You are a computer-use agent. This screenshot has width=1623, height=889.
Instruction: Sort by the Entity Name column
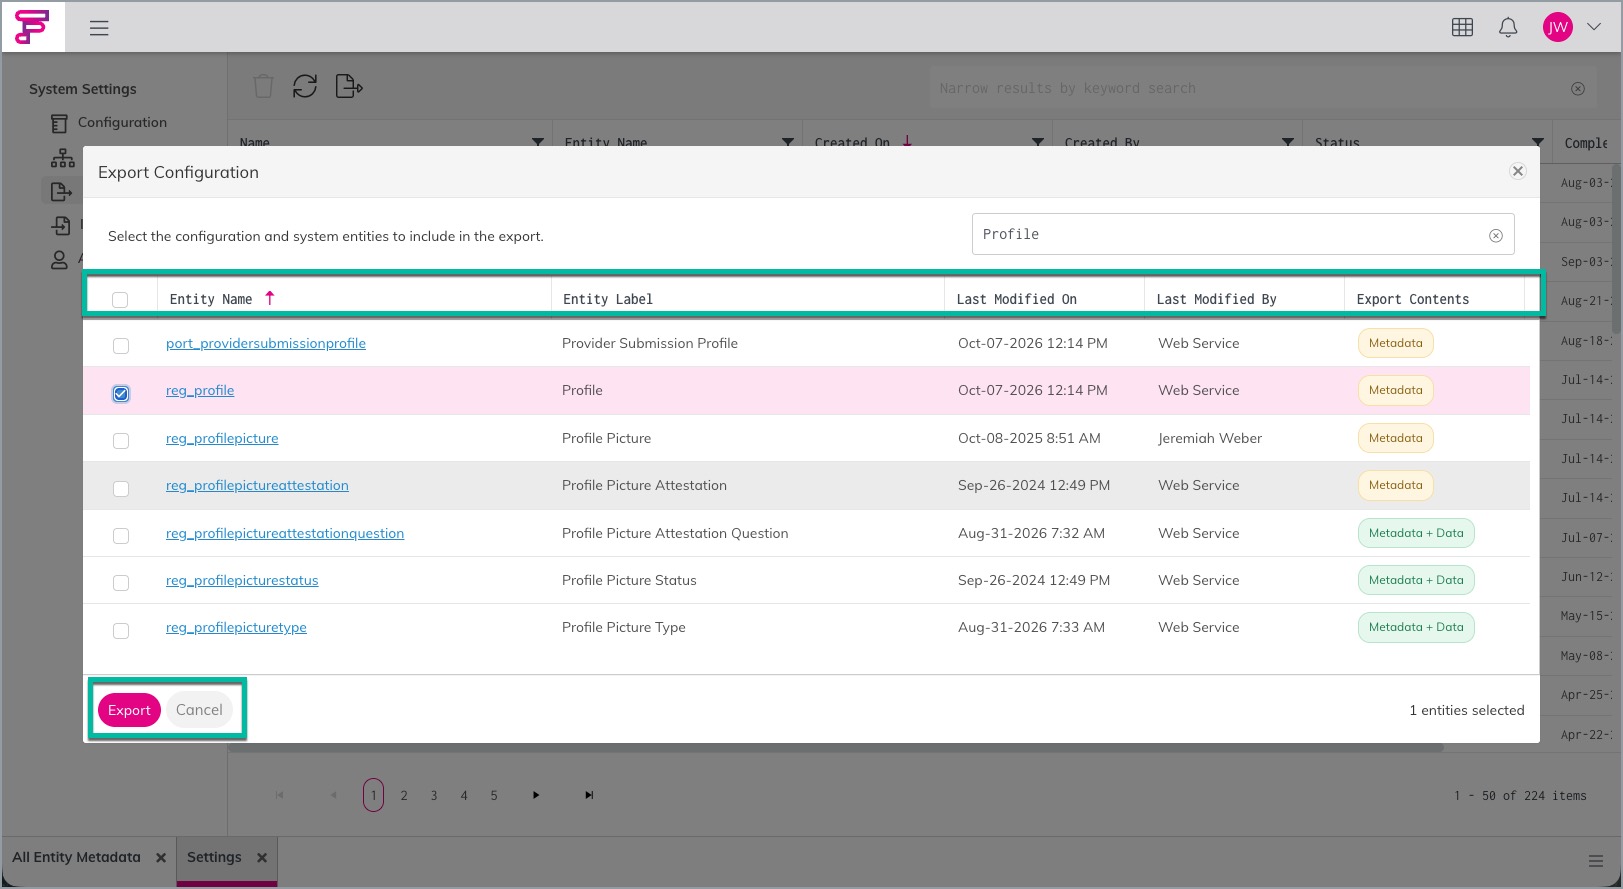(211, 299)
